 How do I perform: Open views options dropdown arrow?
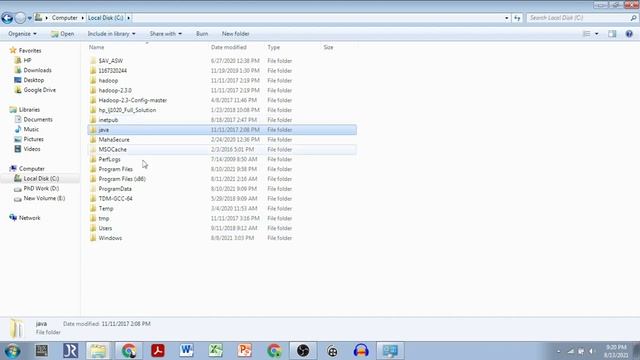coord(597,34)
